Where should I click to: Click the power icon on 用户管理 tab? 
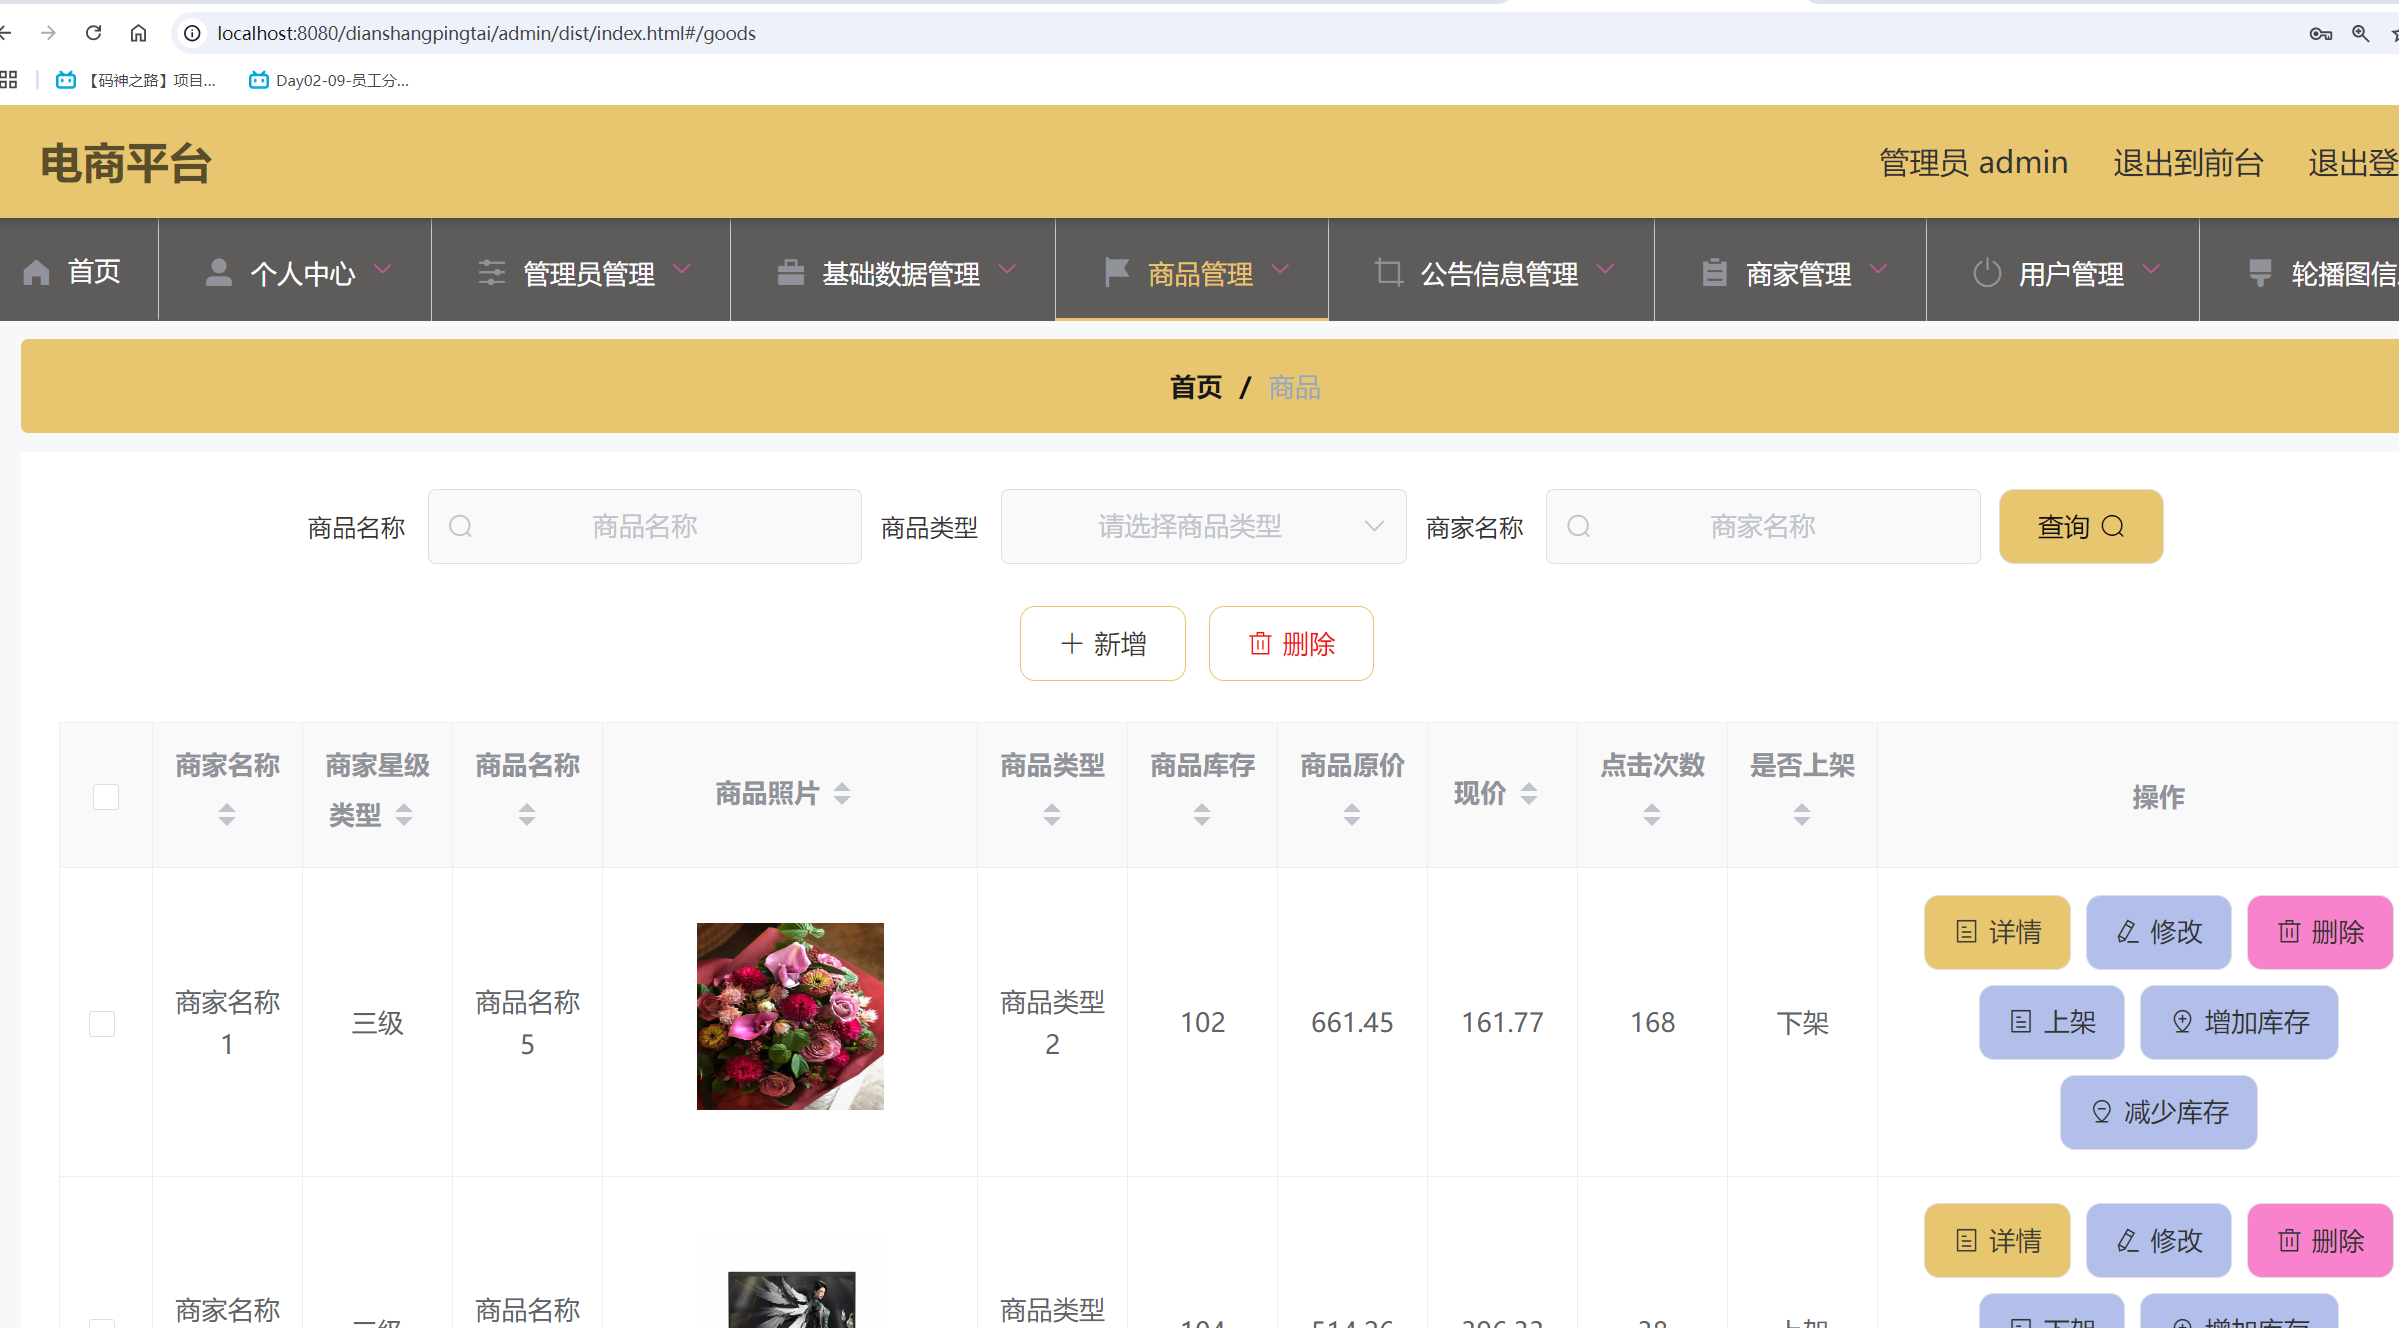pyautogui.click(x=1986, y=271)
